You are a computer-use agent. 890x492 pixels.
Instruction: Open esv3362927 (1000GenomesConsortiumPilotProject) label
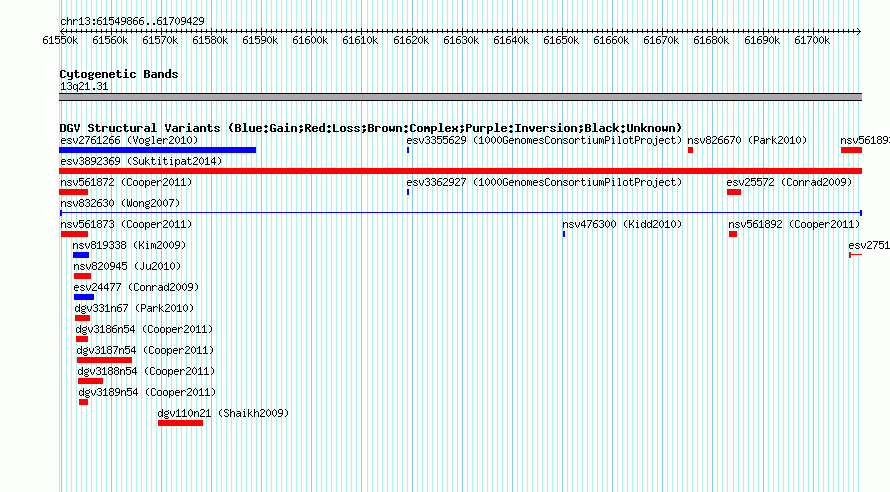tap(544, 182)
